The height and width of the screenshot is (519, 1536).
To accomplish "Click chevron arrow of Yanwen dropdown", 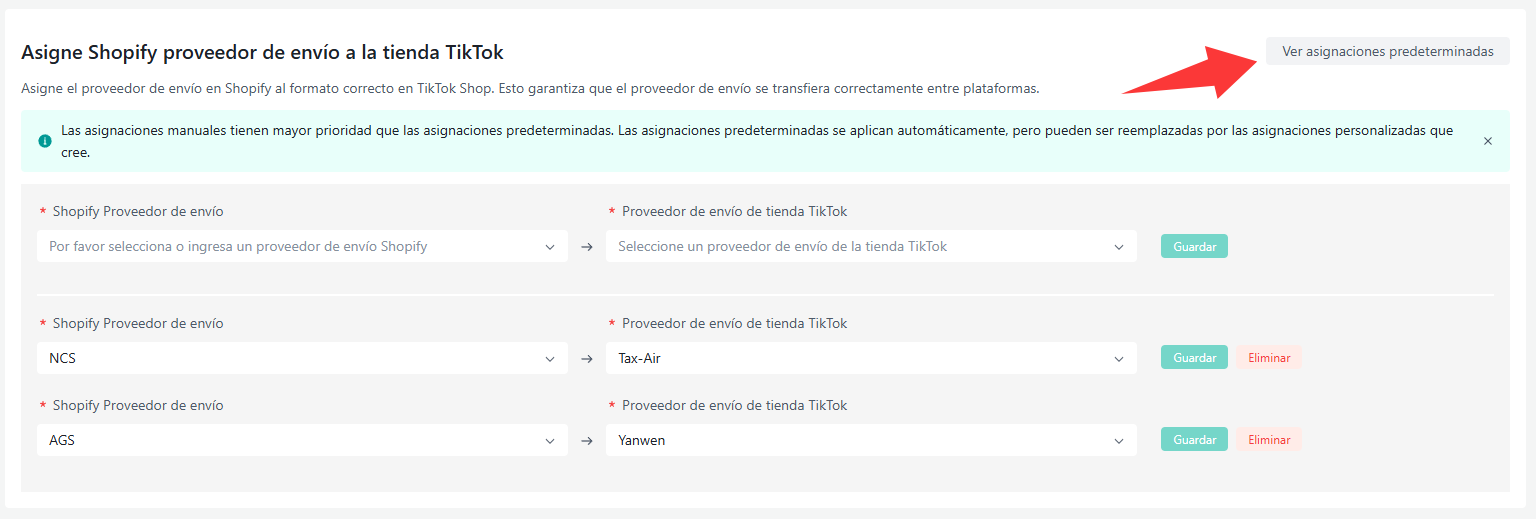I will 1119,440.
